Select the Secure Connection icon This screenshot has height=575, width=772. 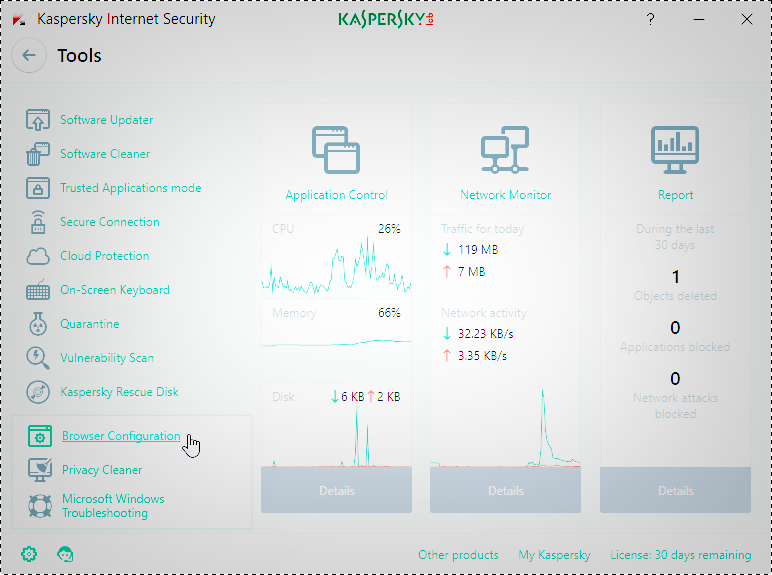tap(38, 222)
